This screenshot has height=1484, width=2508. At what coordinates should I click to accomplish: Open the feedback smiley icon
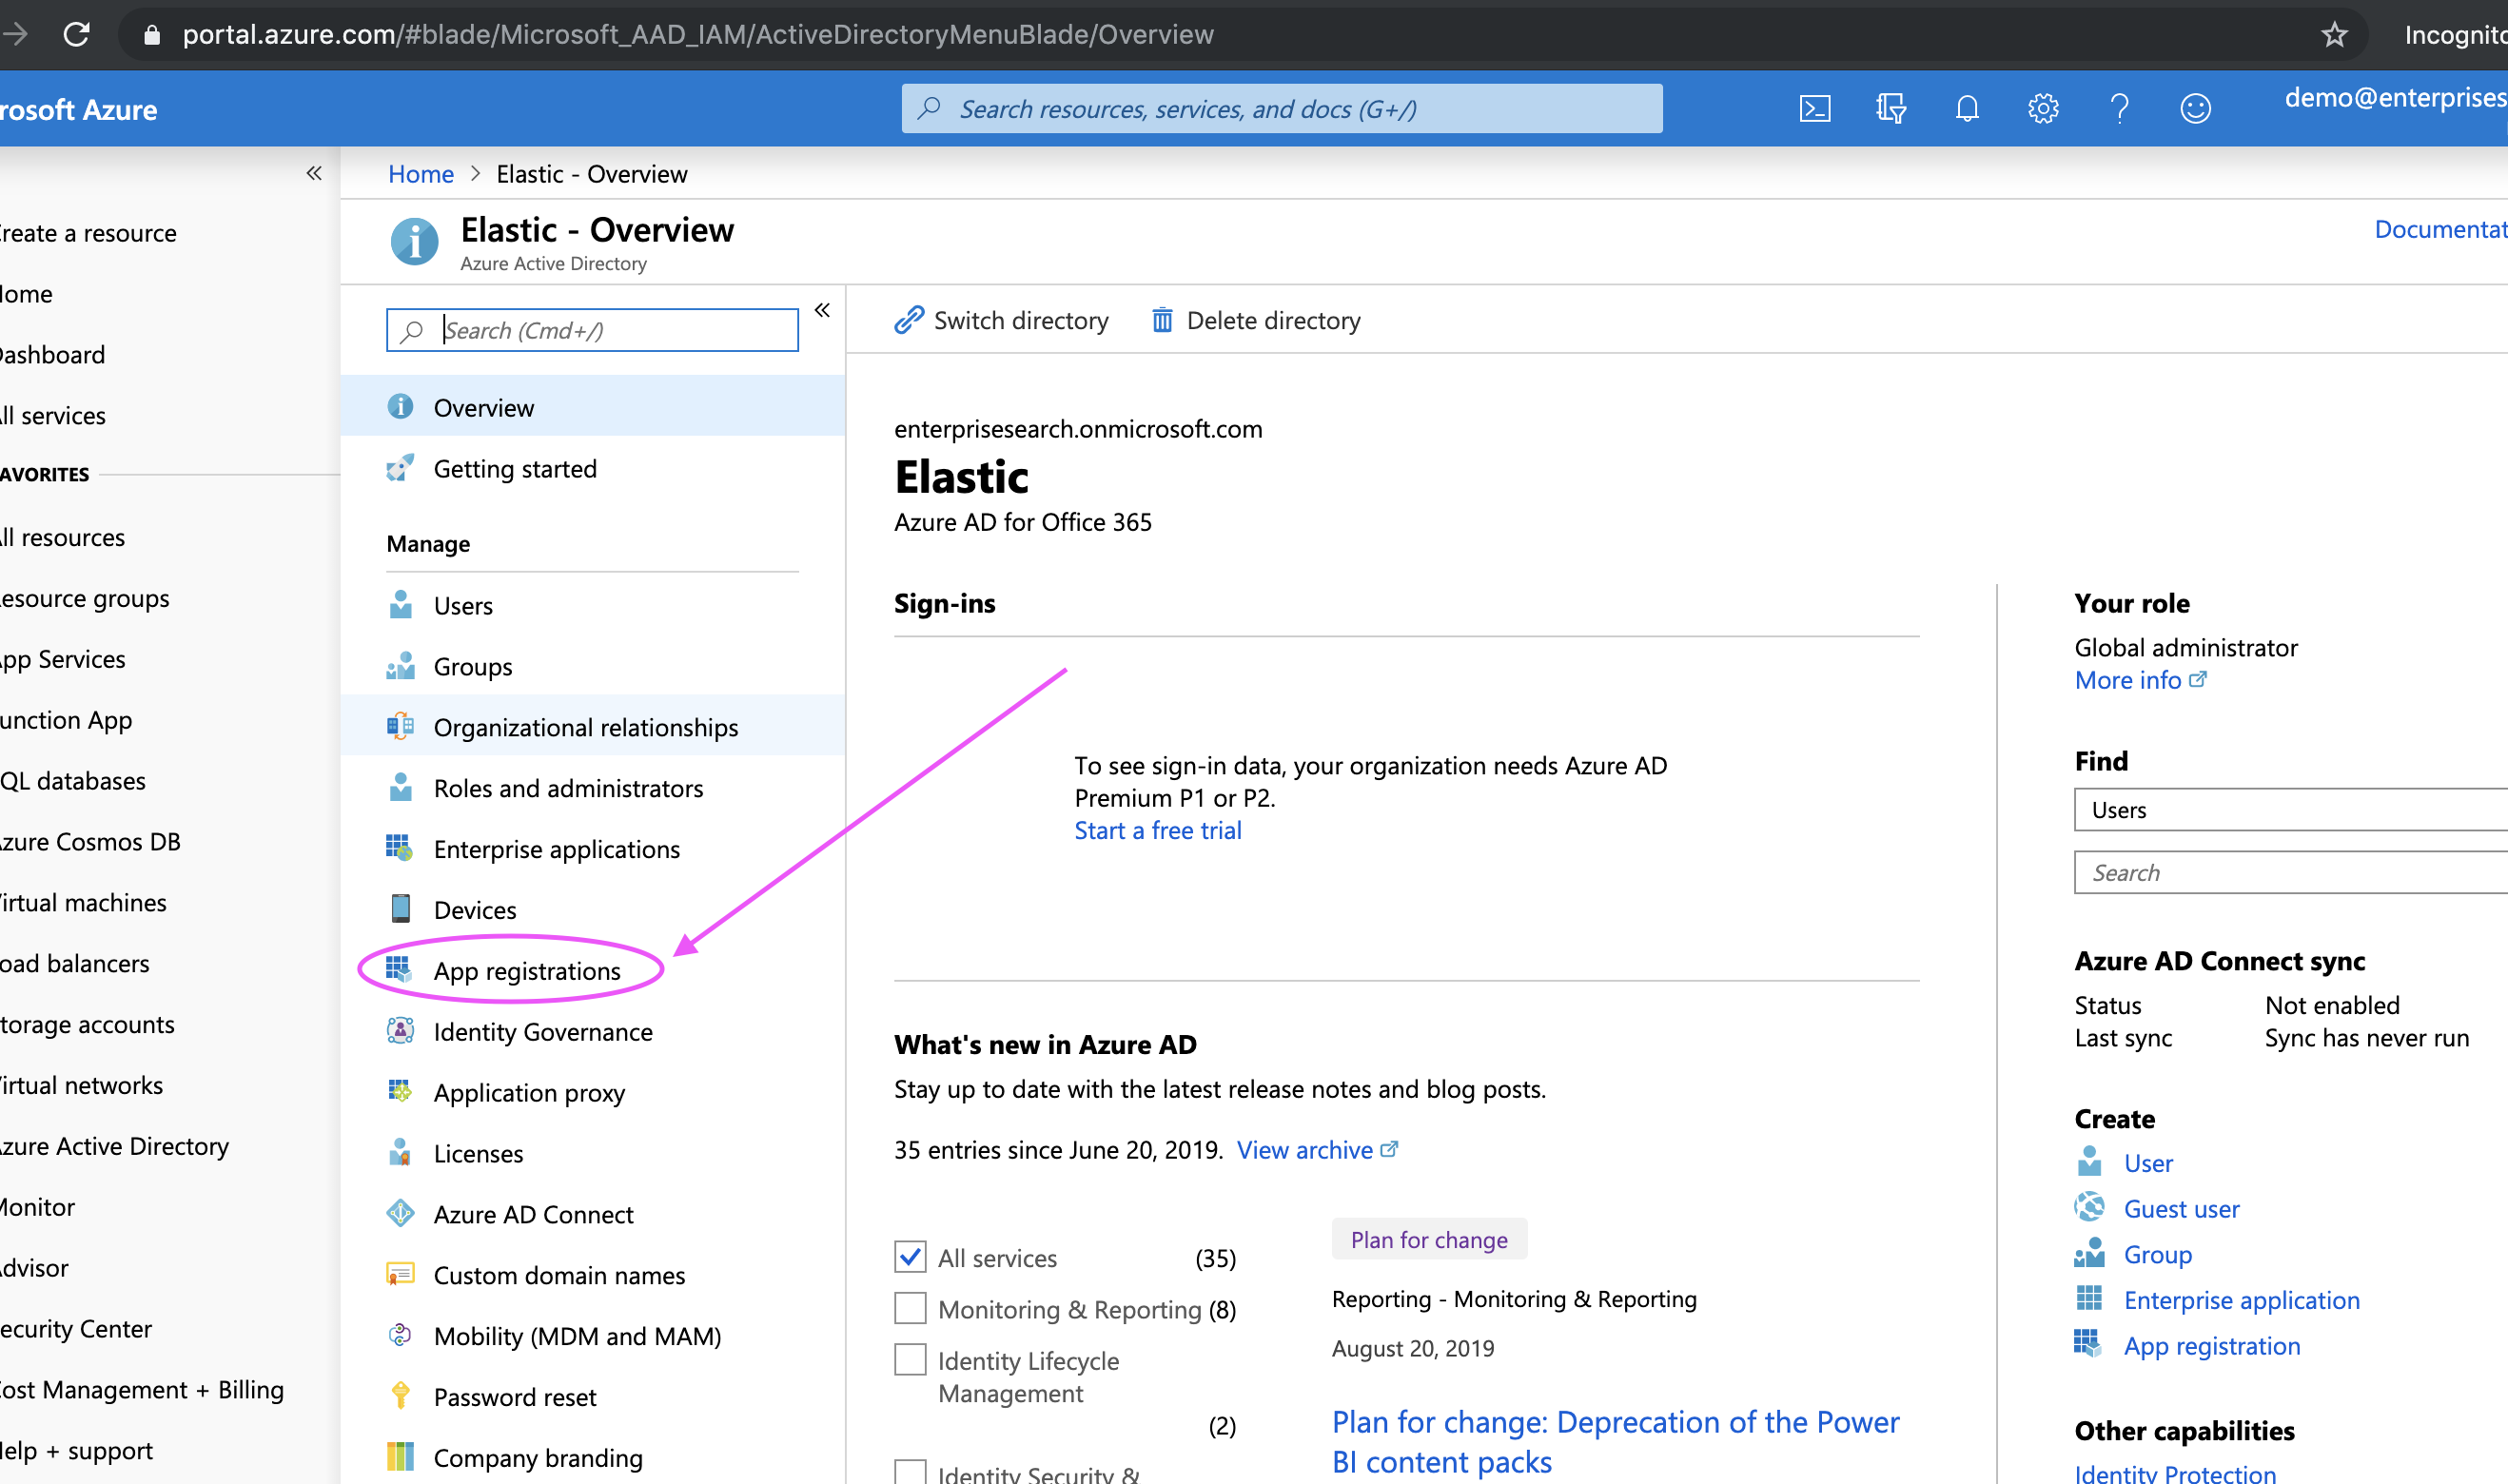(2194, 108)
